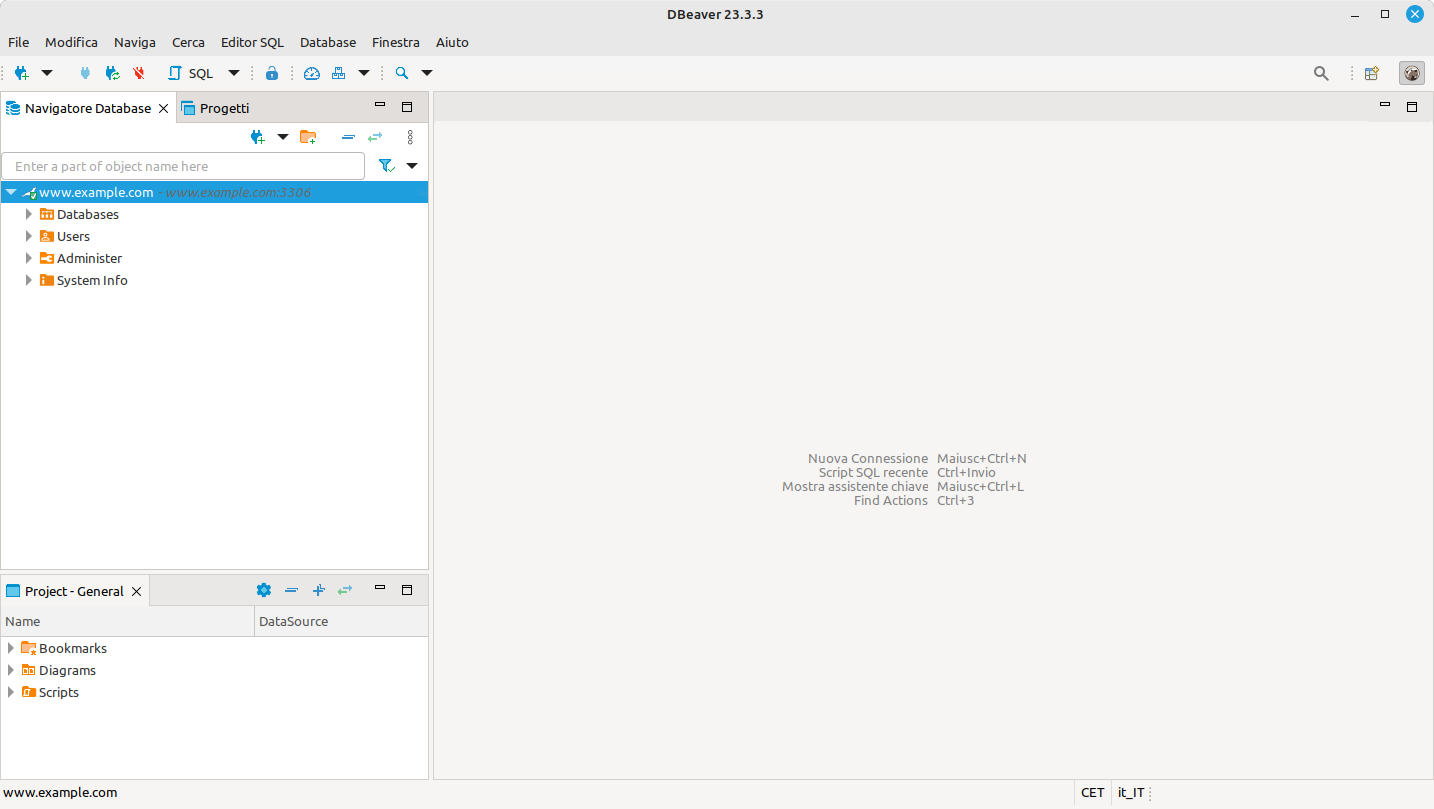The image size is (1434, 809).
Task: Expand the Users tree node
Action: point(29,236)
